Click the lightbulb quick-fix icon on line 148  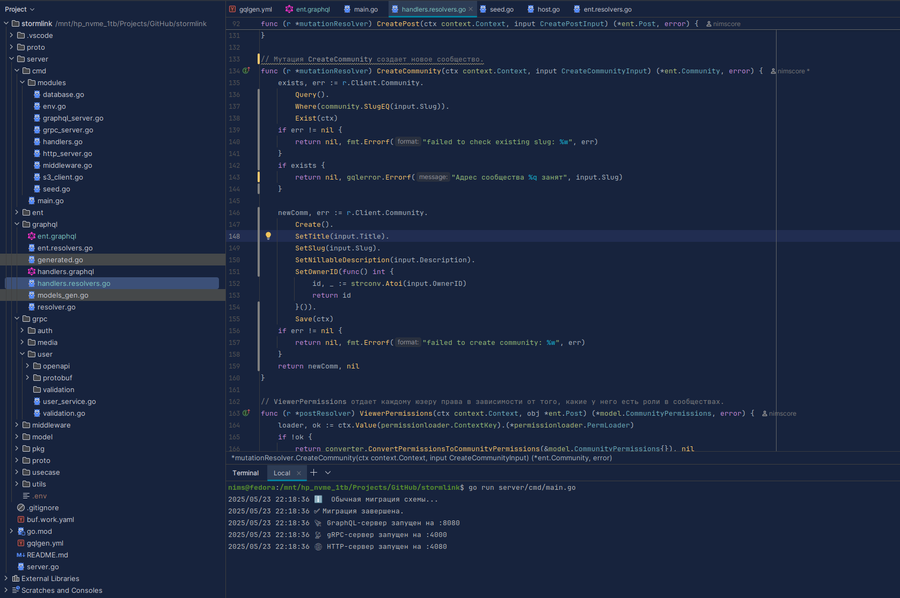(x=268, y=236)
